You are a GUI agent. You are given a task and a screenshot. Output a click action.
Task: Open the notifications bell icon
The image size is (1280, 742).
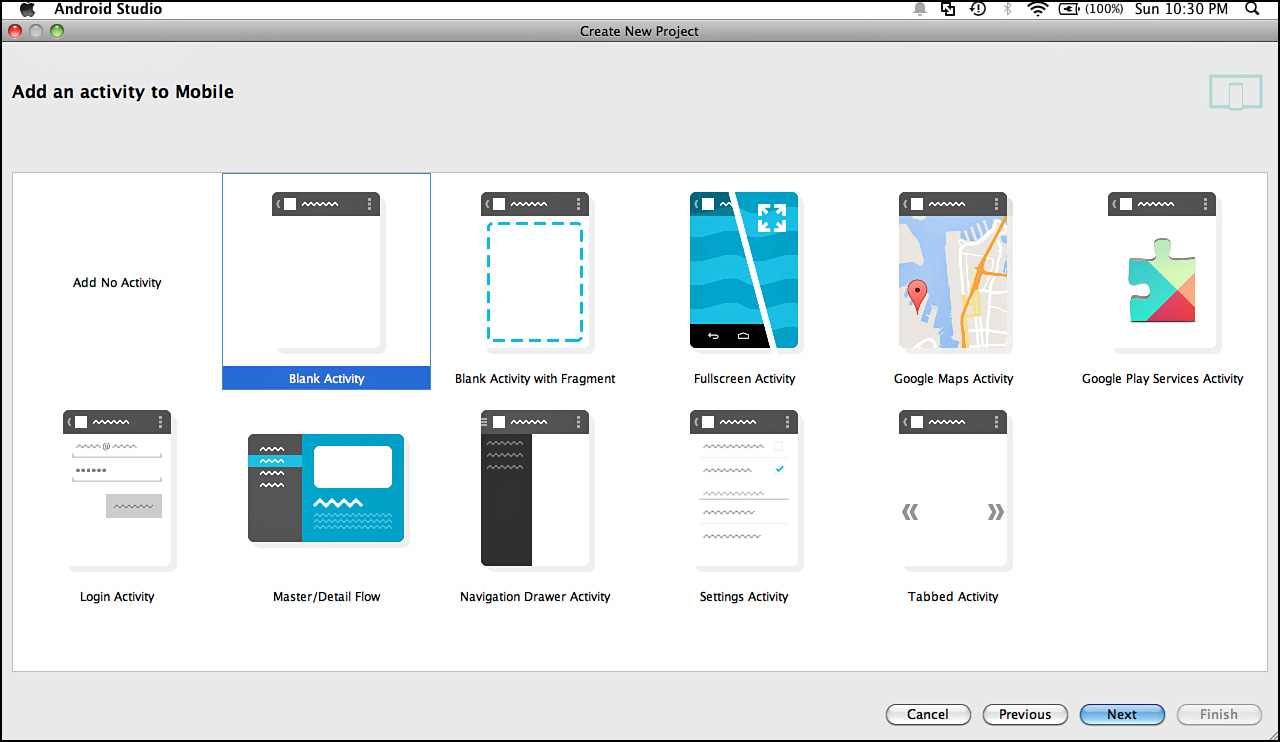point(919,9)
